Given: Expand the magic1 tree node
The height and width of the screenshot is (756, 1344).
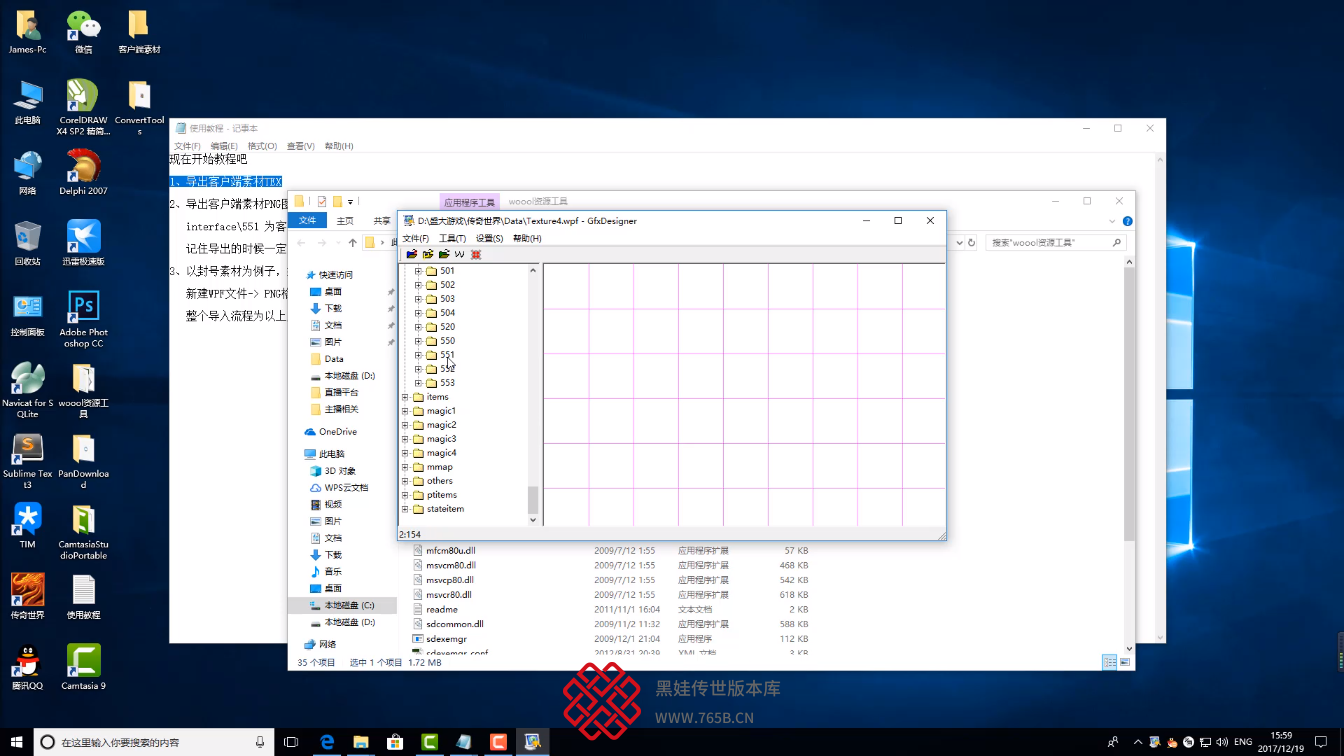Looking at the screenshot, I should click(405, 411).
